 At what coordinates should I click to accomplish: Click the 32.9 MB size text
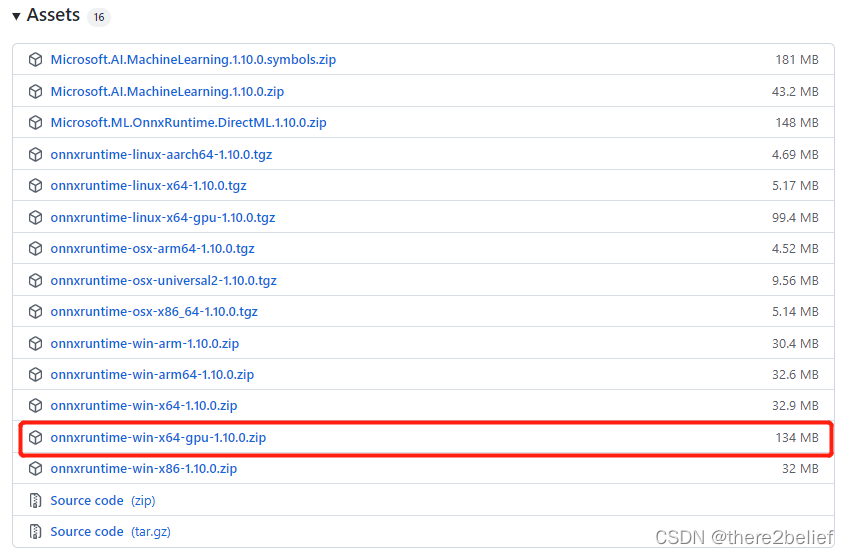tap(795, 406)
